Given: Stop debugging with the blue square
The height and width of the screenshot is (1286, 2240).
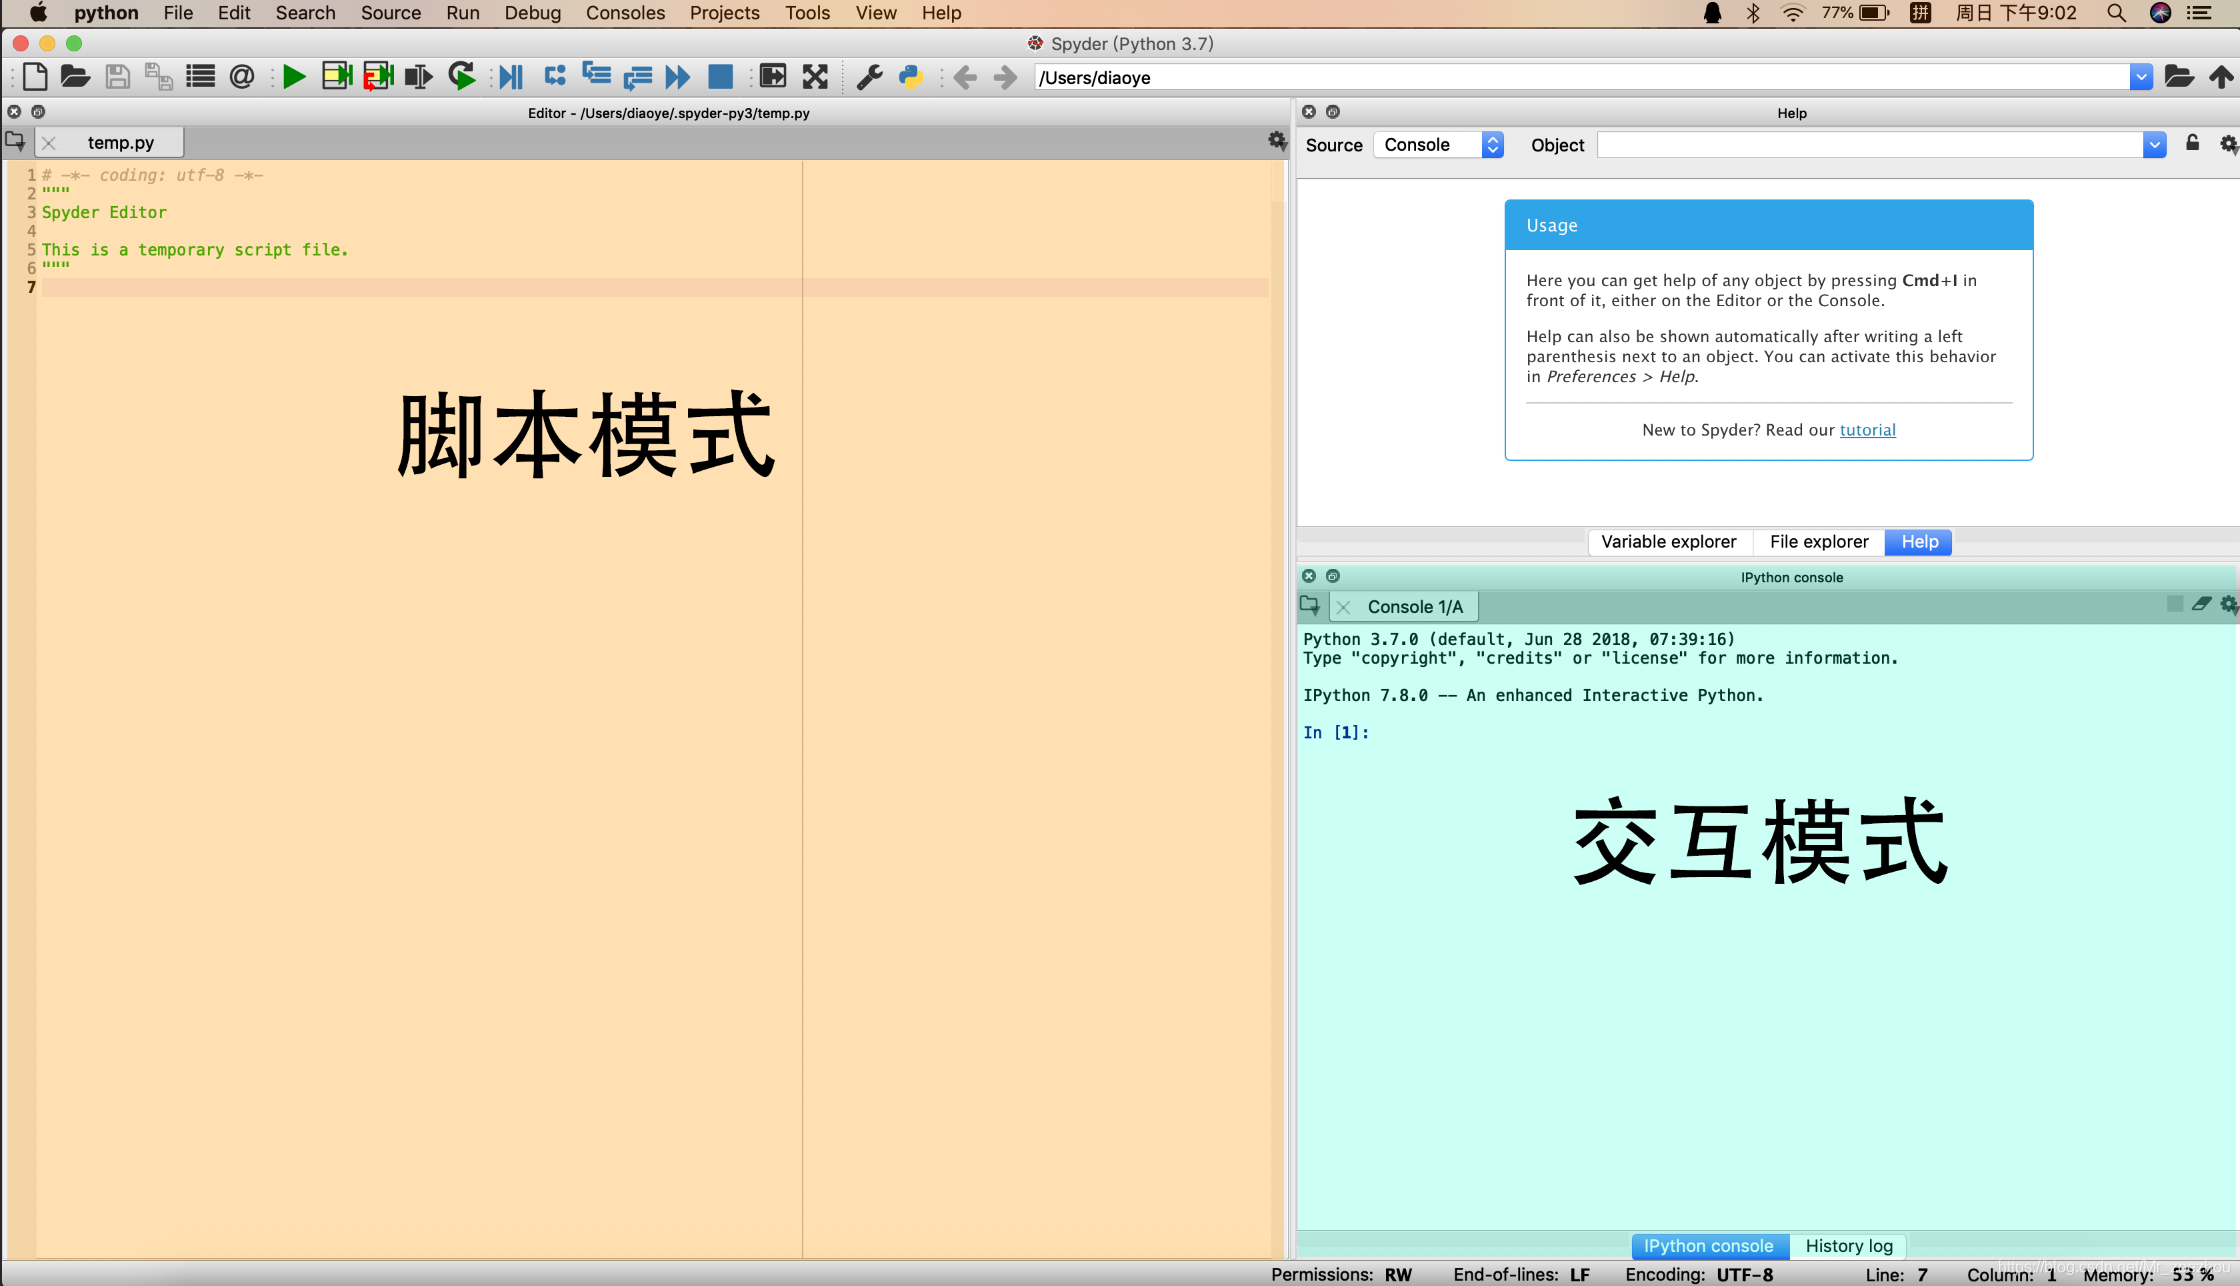Looking at the screenshot, I should pos(720,77).
